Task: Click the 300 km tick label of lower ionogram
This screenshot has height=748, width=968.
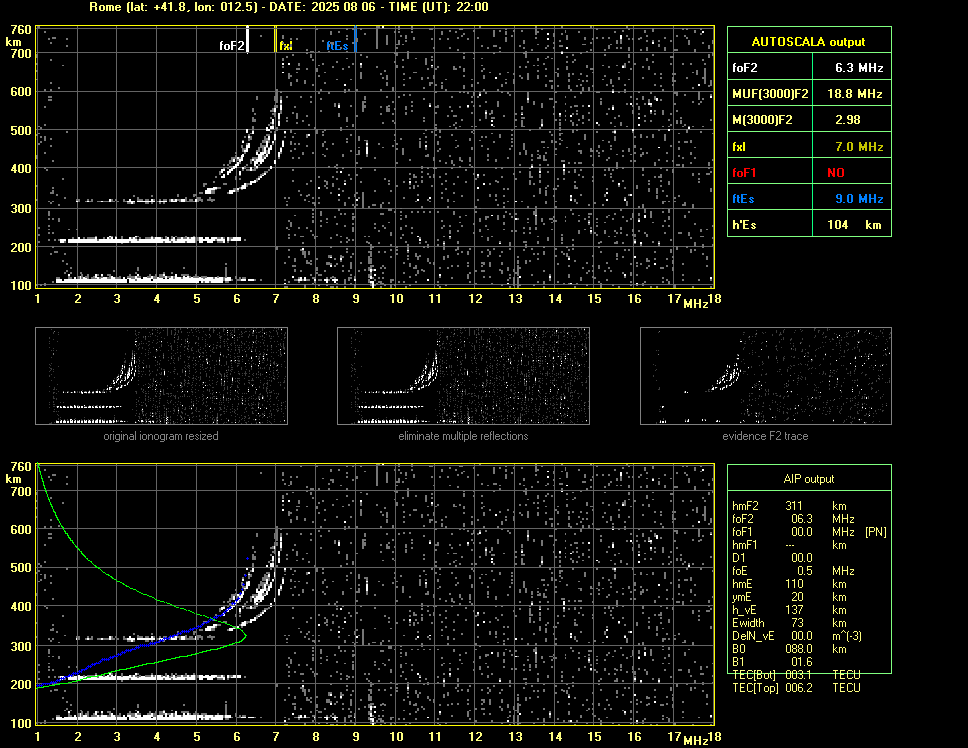Action: 20,646
